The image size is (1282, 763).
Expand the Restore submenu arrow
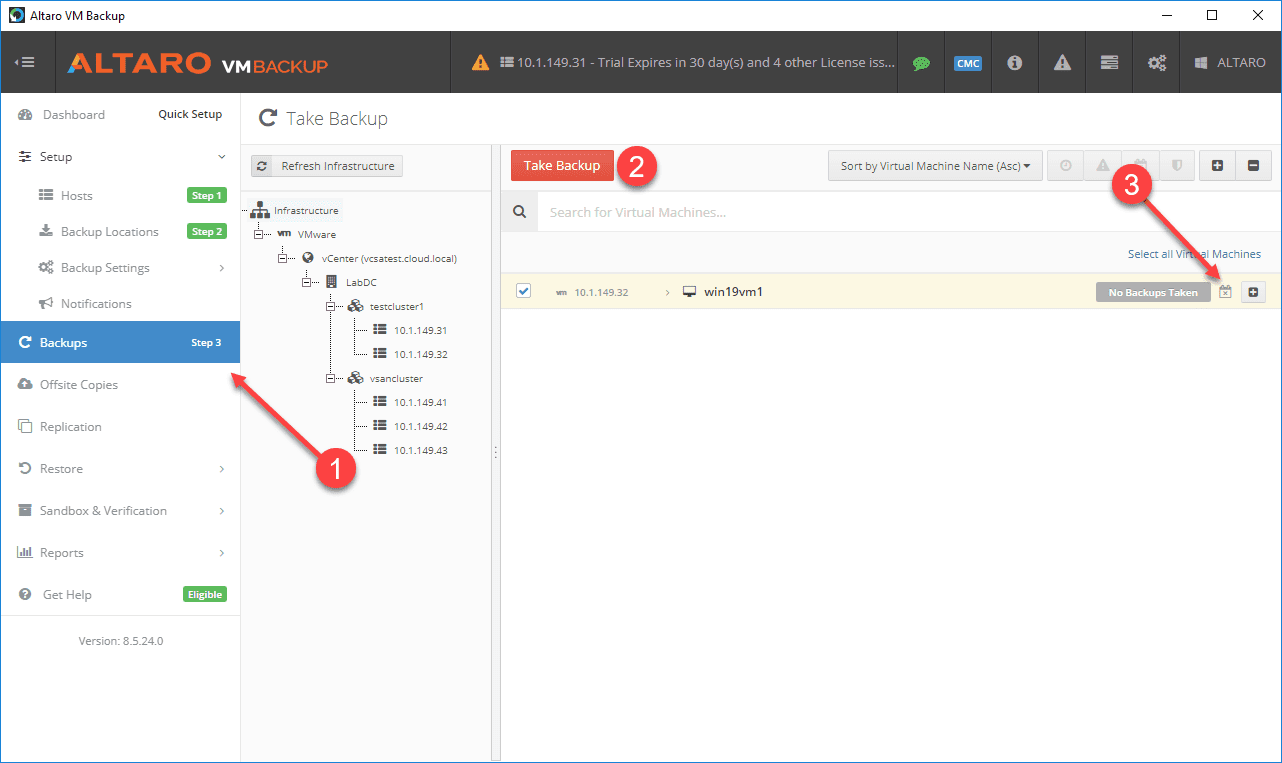point(222,469)
